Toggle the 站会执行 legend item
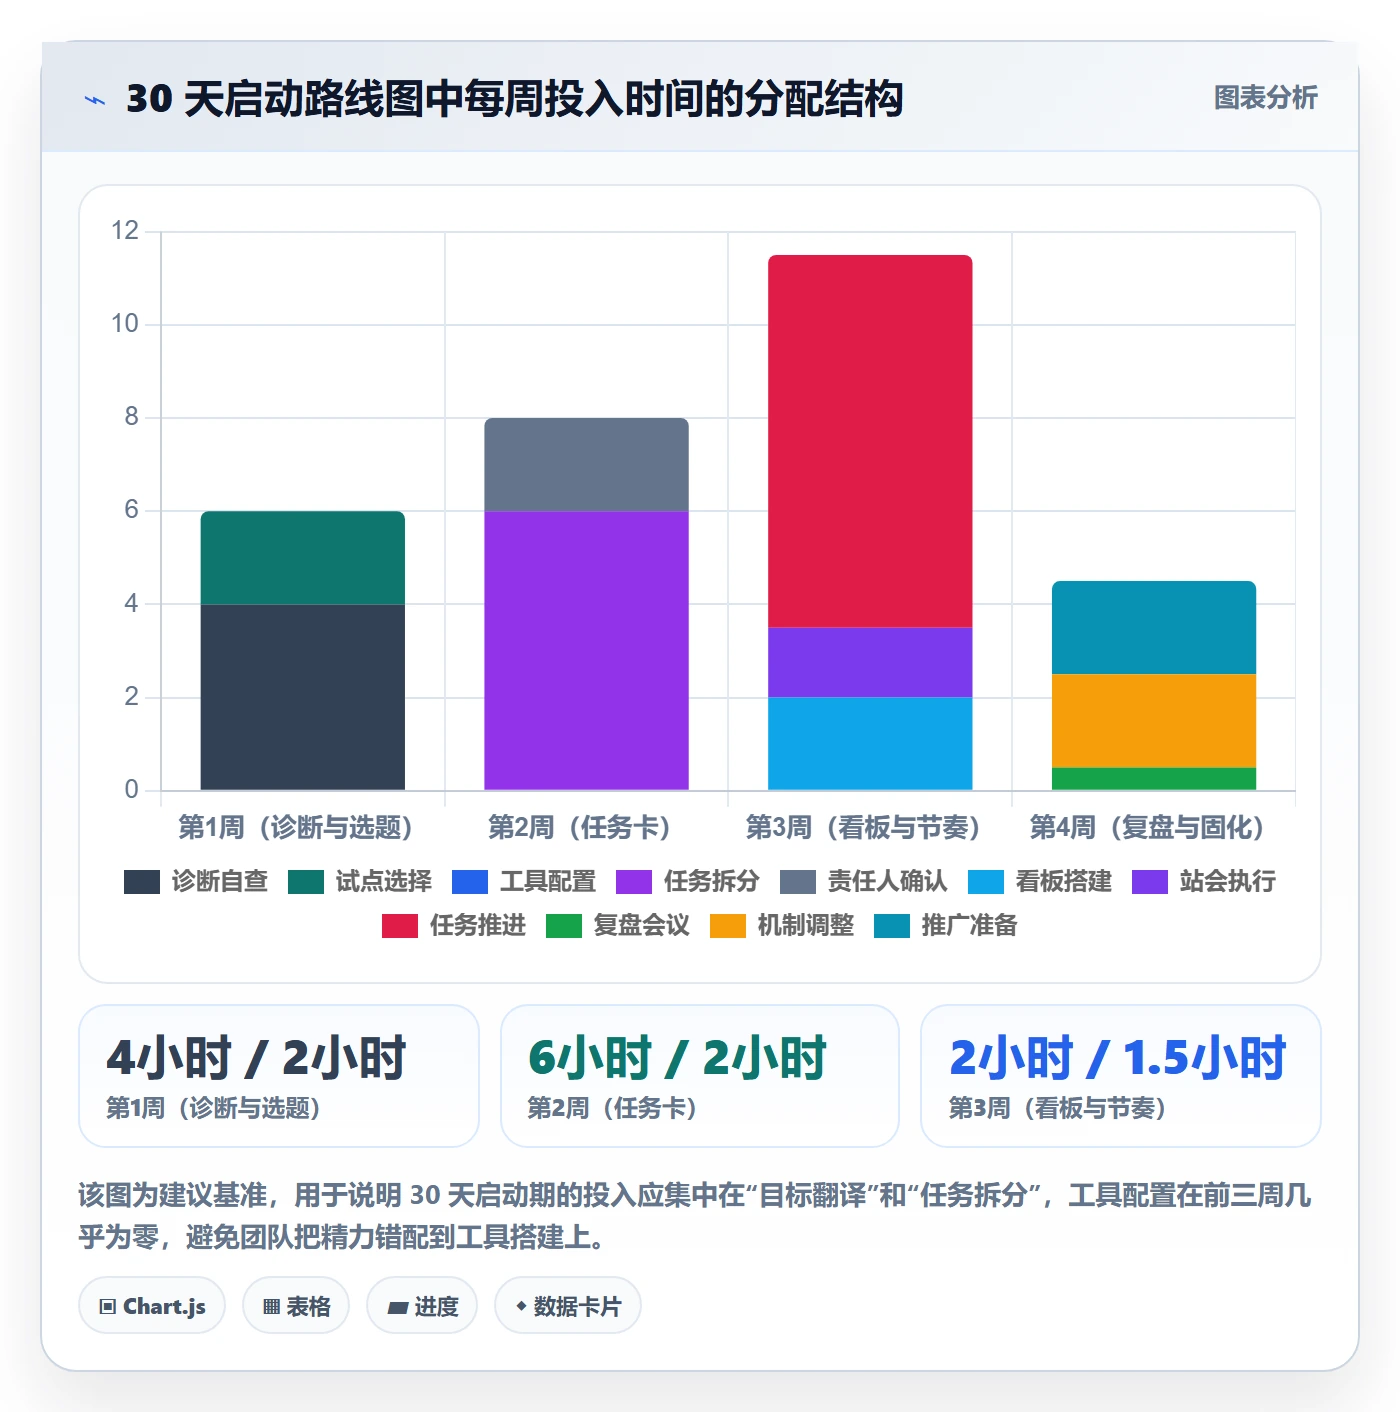The width and height of the screenshot is (1400, 1412). tap(1204, 881)
